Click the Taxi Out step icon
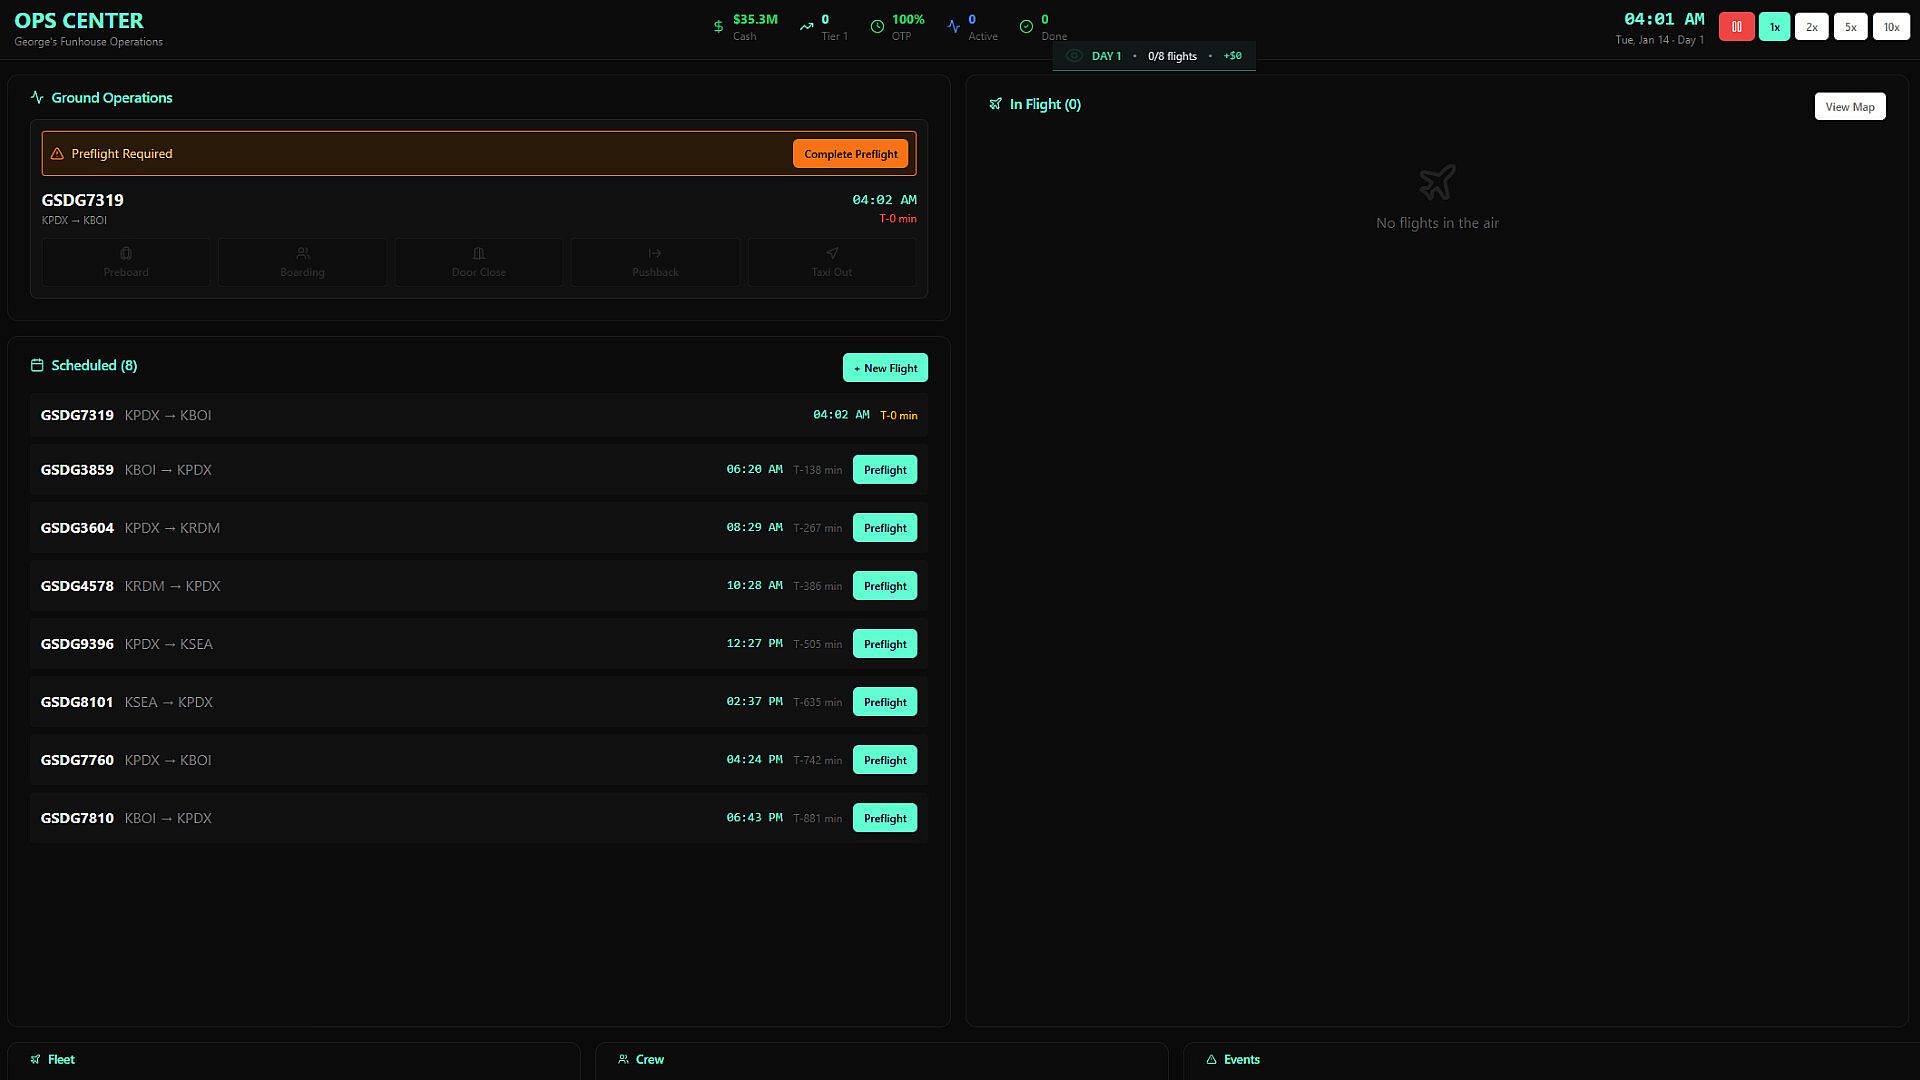 (832, 254)
